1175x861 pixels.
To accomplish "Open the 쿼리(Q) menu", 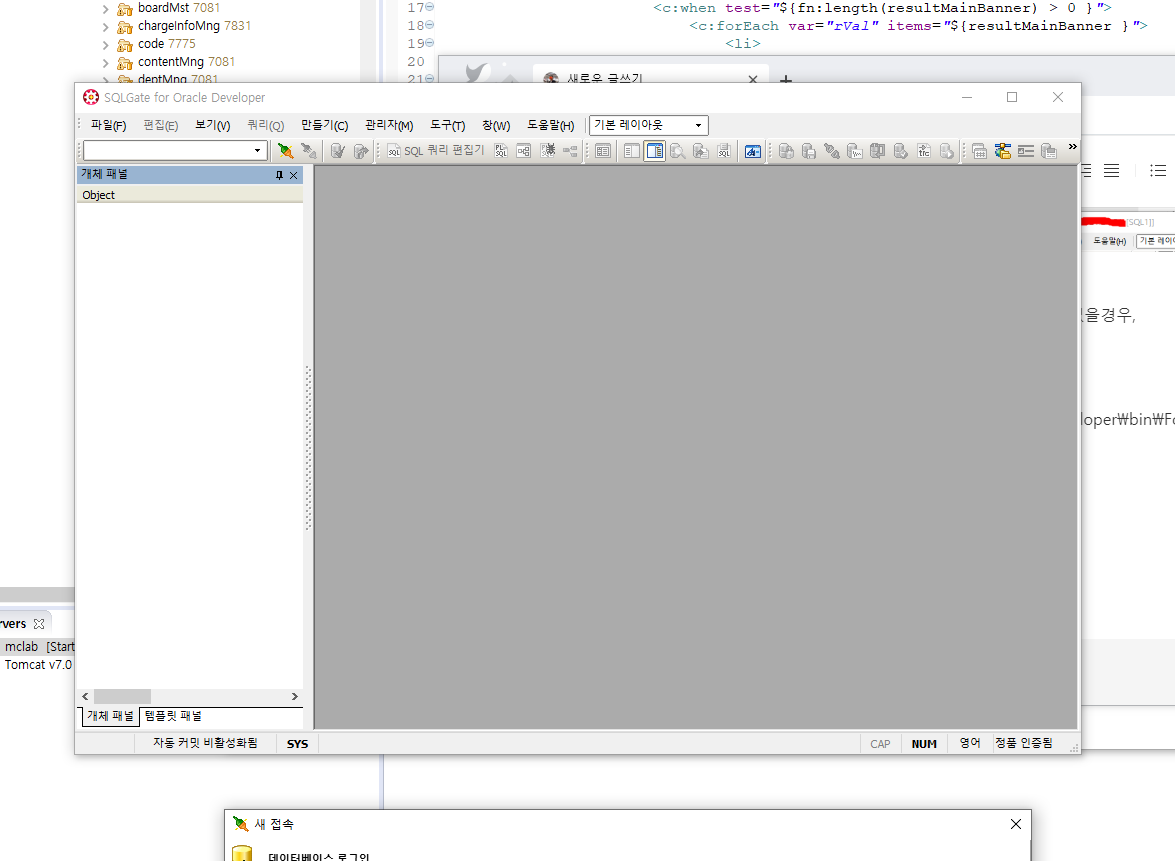I will (265, 125).
